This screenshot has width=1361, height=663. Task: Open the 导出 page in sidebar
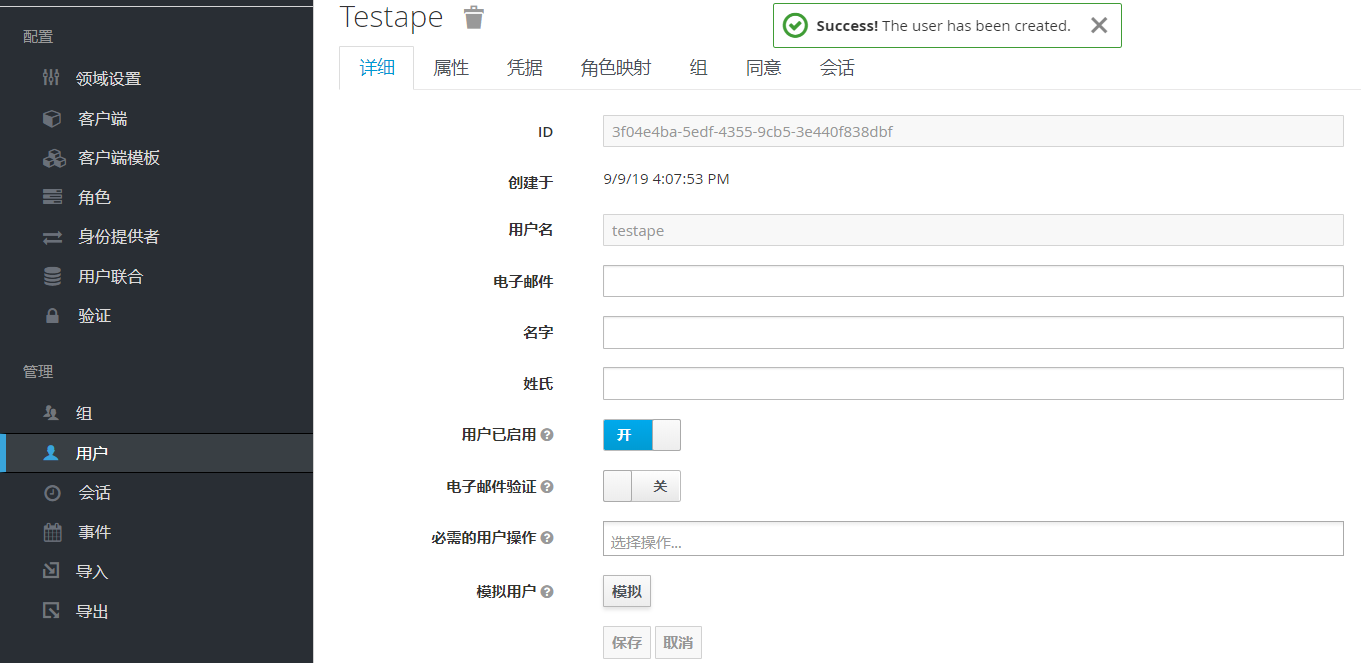pyautogui.click(x=92, y=611)
